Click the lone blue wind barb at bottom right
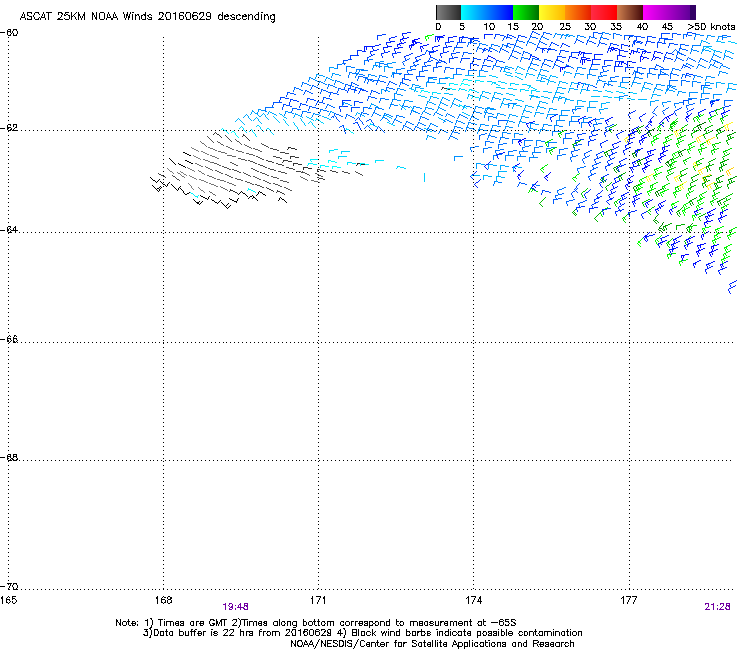The height and width of the screenshot is (650, 740). click(x=732, y=287)
